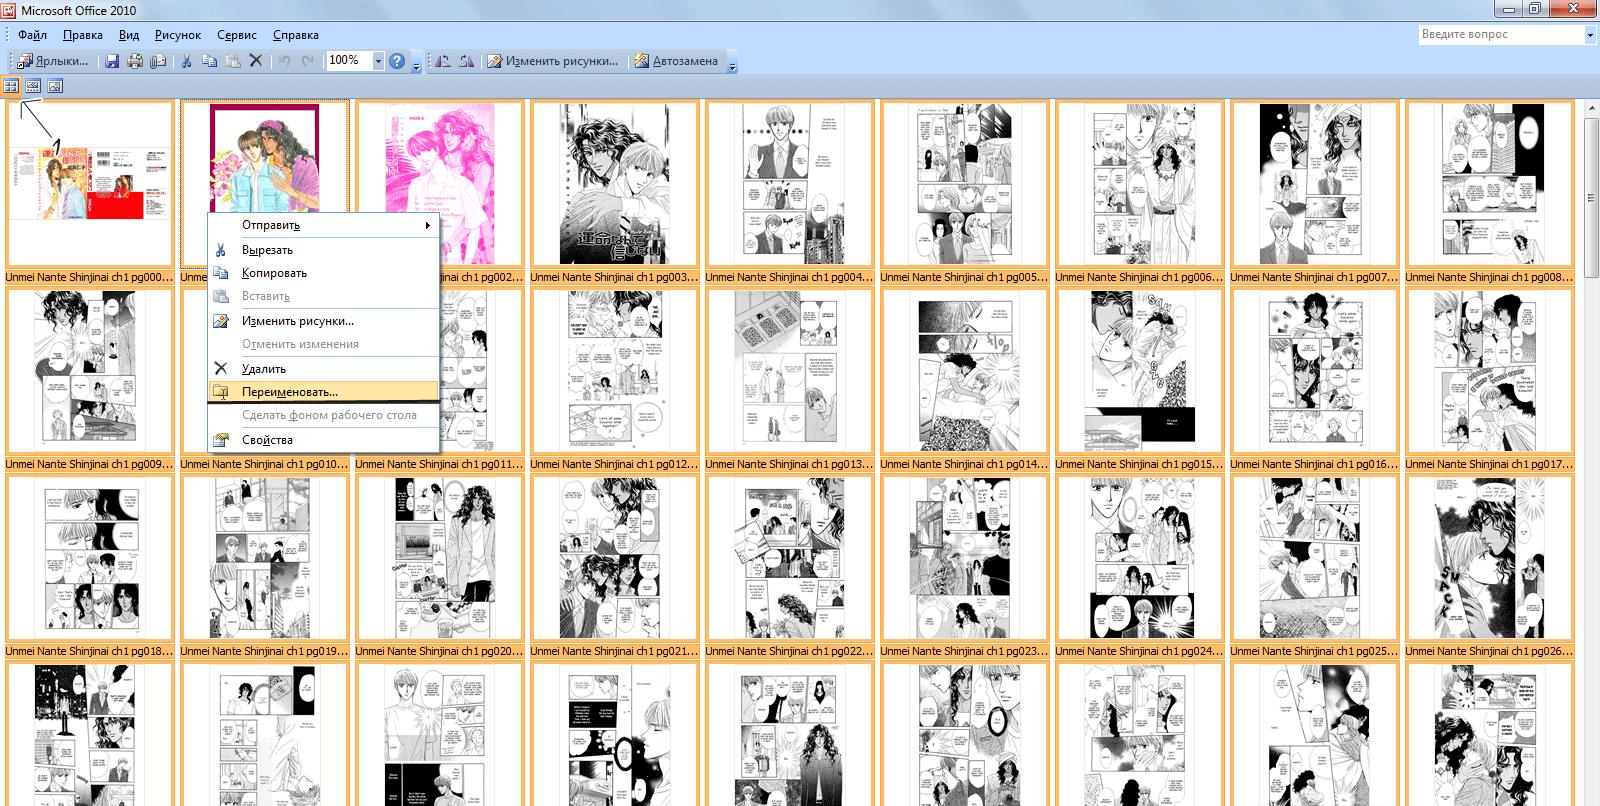Image resolution: width=1600 pixels, height=806 pixels.
Task: Click the Paste clipboard icon in the toolbar
Action: [232, 61]
